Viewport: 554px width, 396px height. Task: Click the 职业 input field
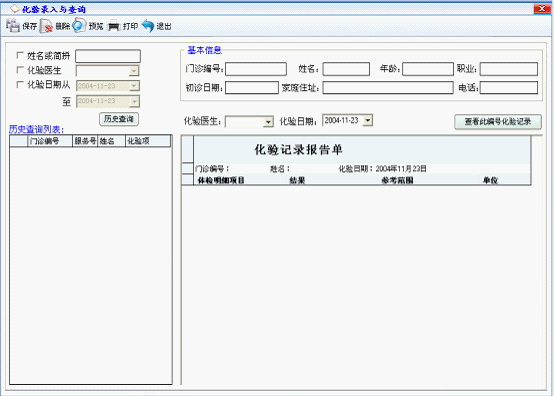508,69
